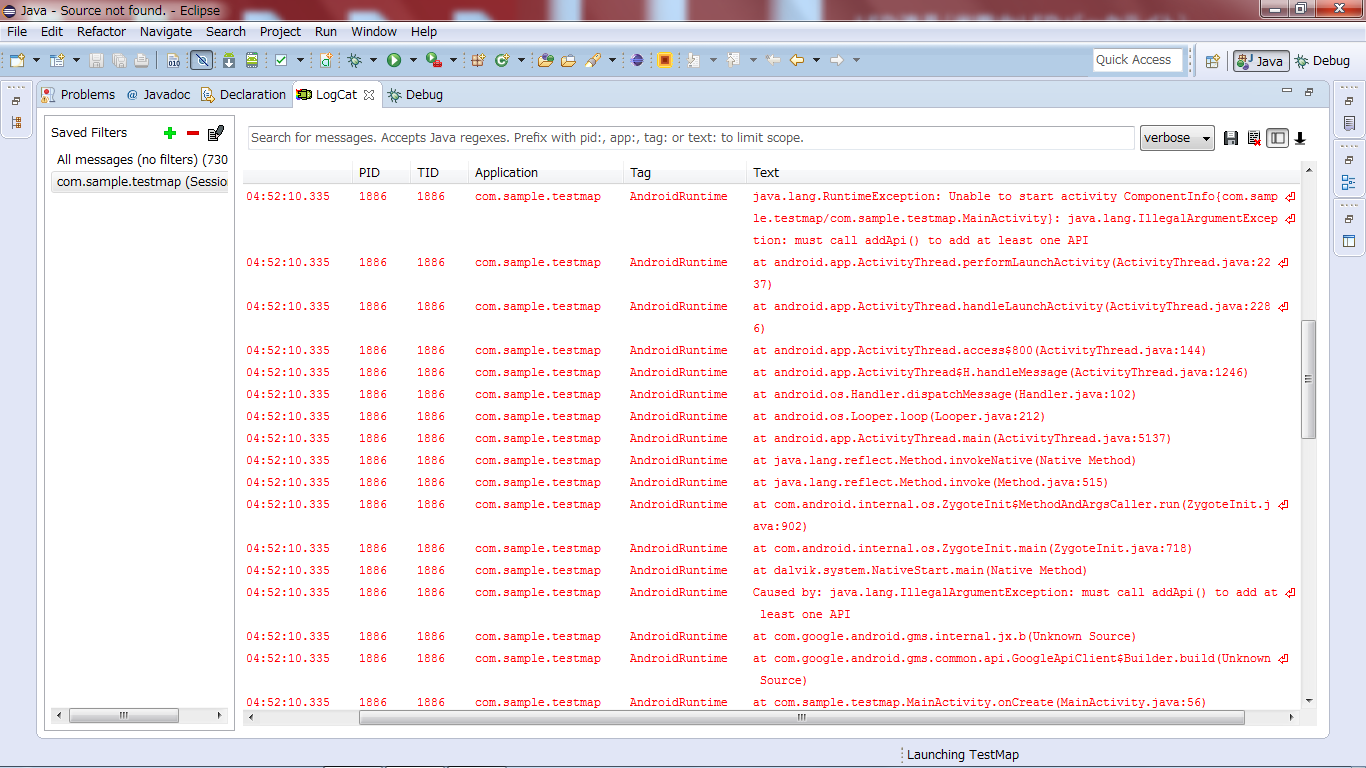1366x768 pixels.
Task: Edit the selected logcat filter
Action: [216, 133]
